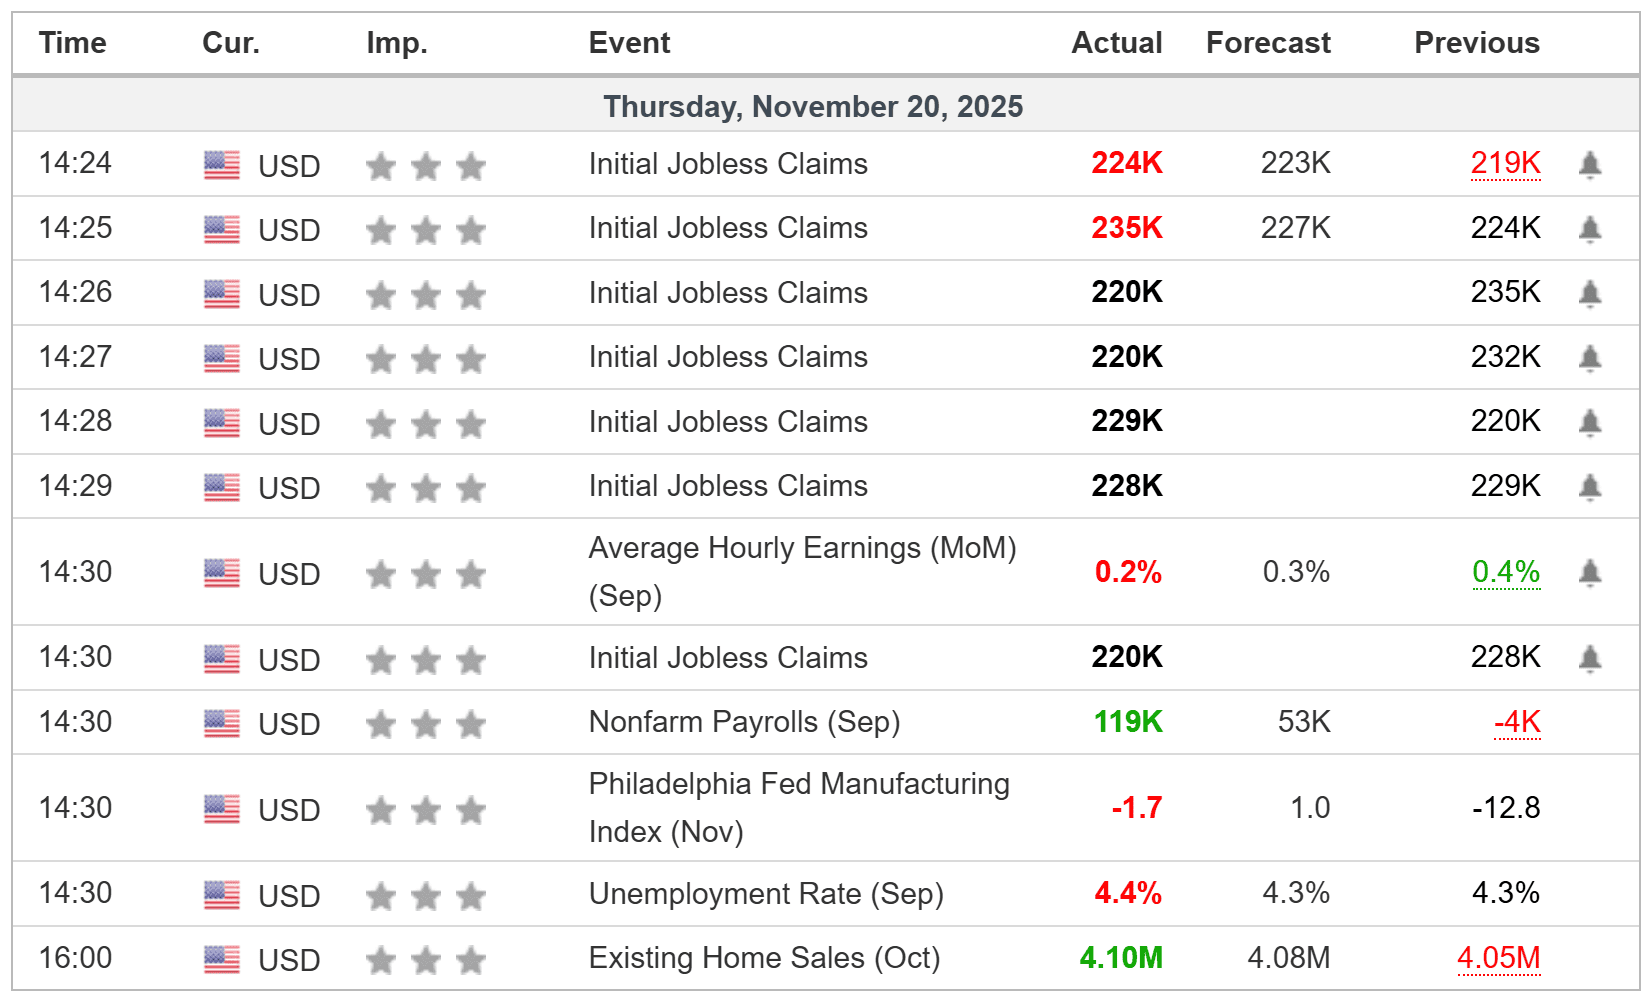Open the 0.4% previous link for Average Hourly Earnings

pyautogui.click(x=1506, y=572)
